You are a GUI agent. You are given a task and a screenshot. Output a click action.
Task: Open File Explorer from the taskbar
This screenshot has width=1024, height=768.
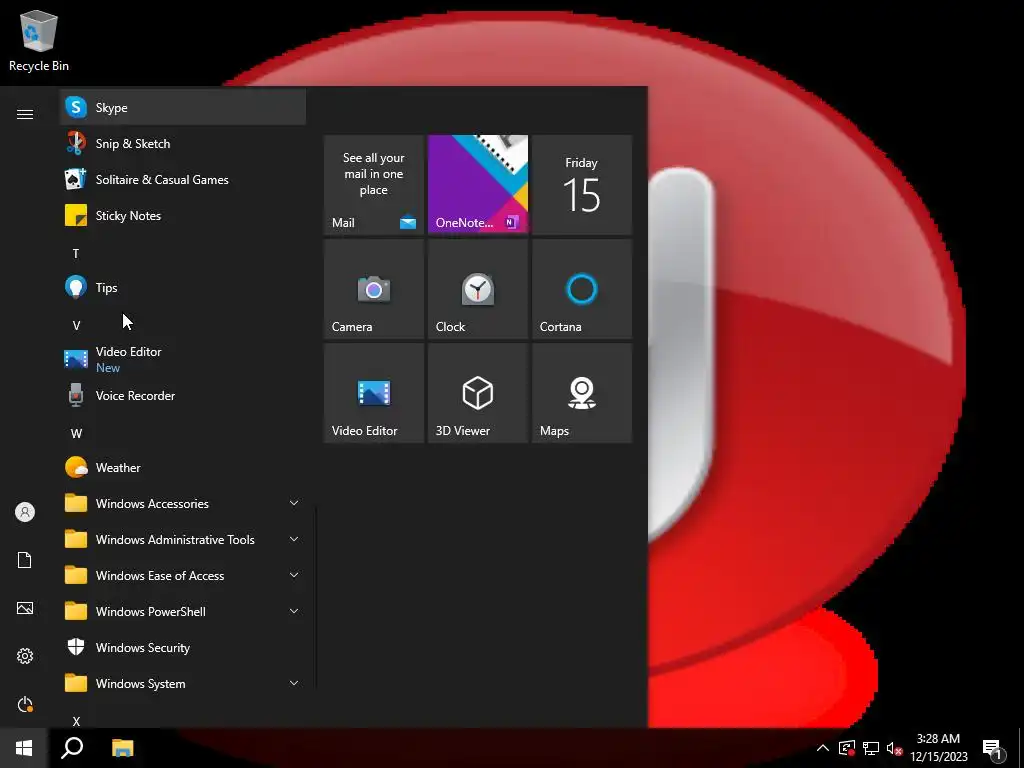(122, 748)
